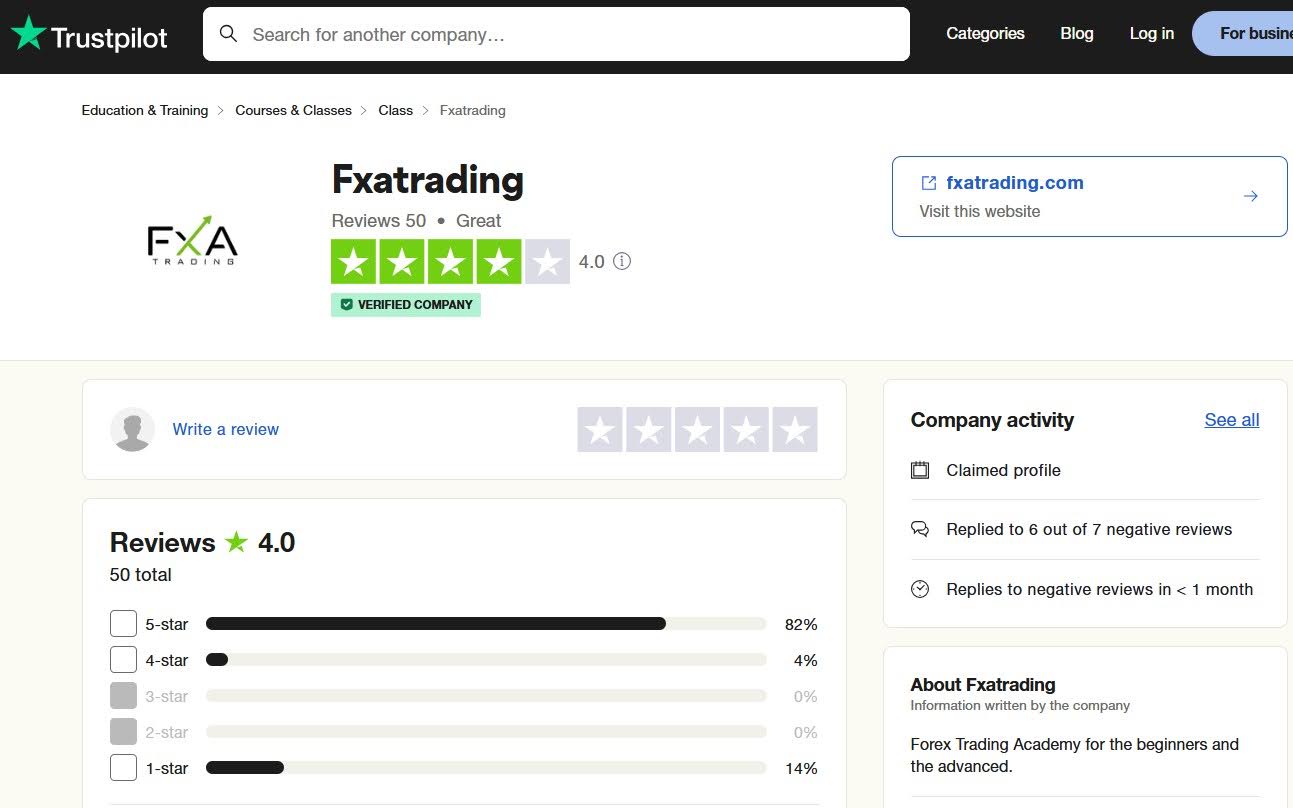Open the Categories menu
Viewport: 1293px width, 808px height.
pos(985,33)
